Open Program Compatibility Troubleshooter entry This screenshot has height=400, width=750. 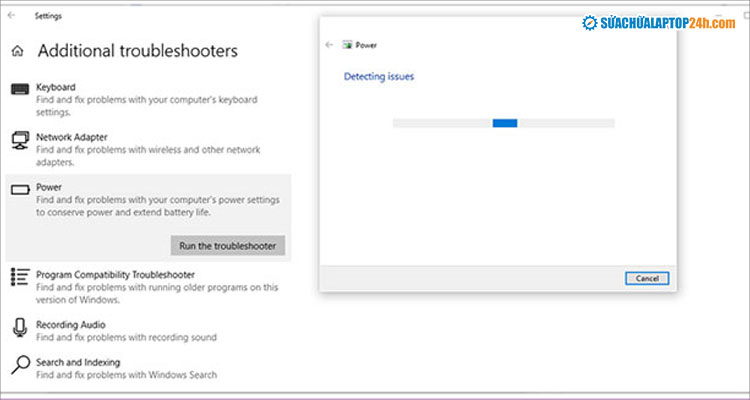115,274
